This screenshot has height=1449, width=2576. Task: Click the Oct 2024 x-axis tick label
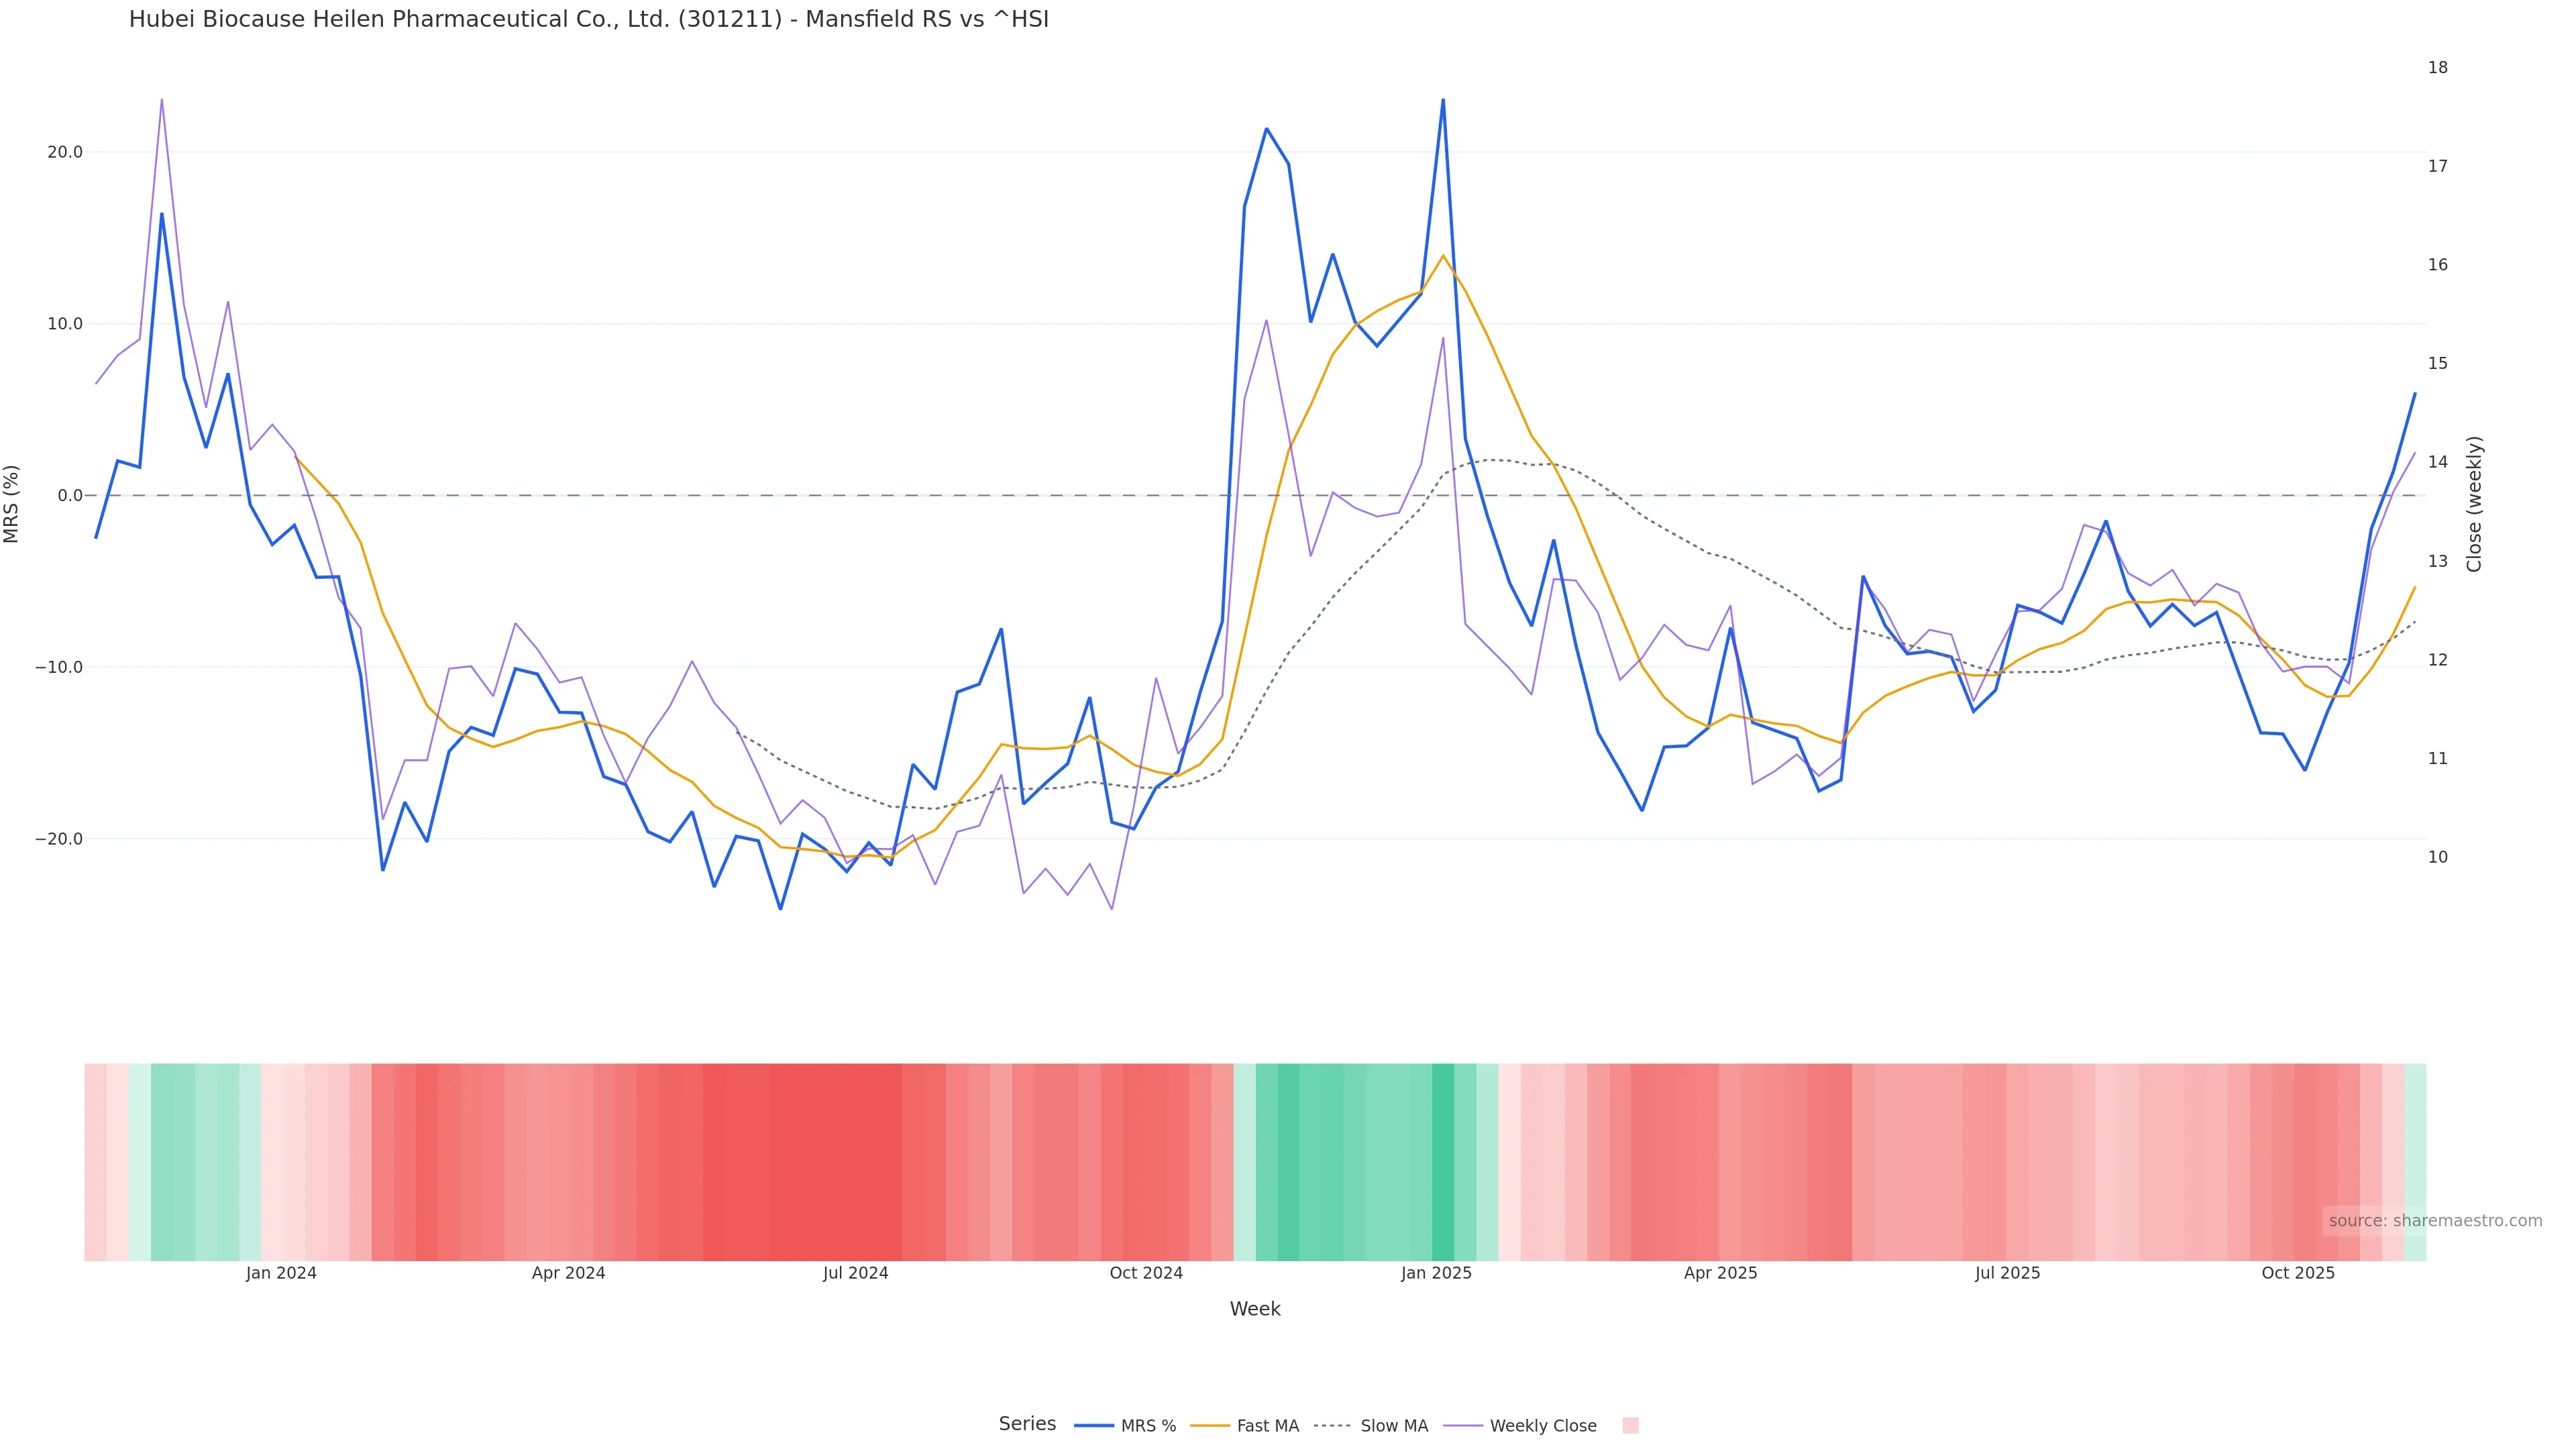coord(1146,1273)
